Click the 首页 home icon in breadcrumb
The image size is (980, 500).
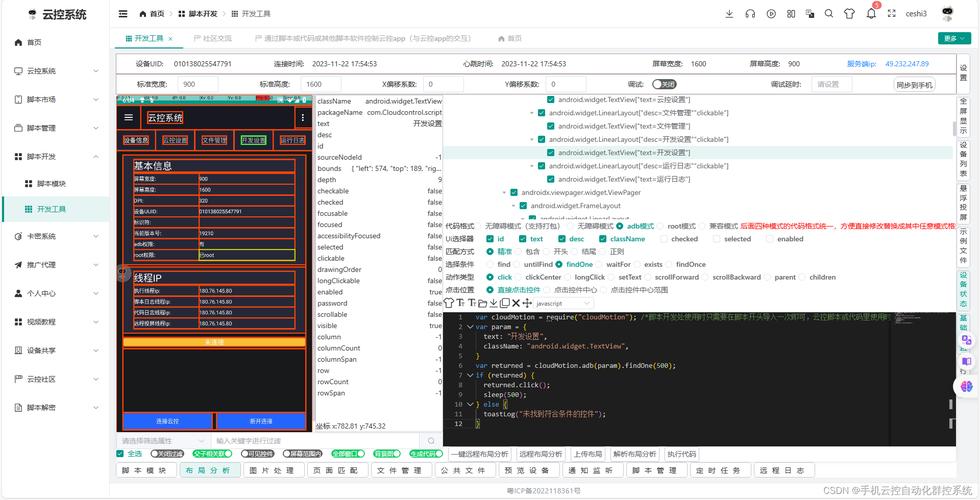pos(143,14)
